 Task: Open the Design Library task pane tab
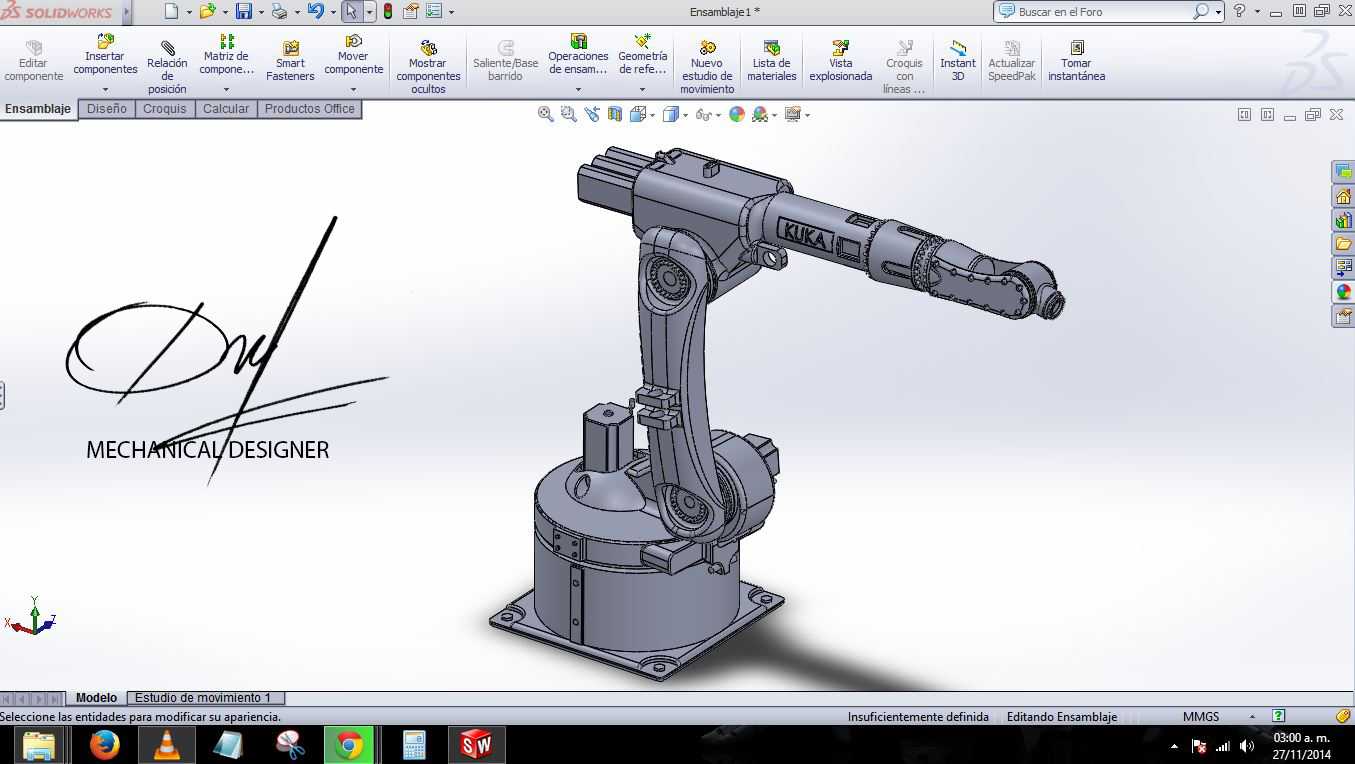point(1343,220)
